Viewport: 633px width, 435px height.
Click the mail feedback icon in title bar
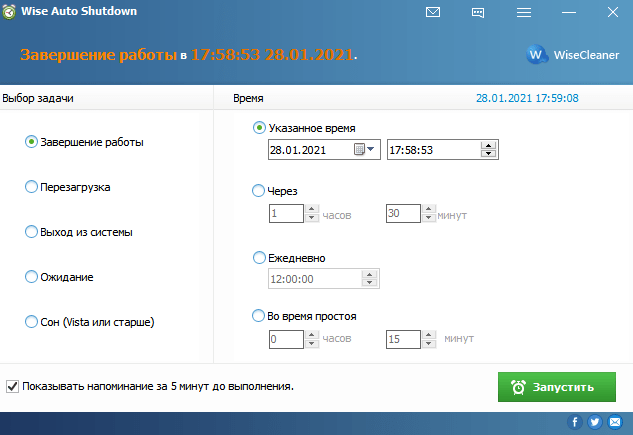click(x=433, y=13)
